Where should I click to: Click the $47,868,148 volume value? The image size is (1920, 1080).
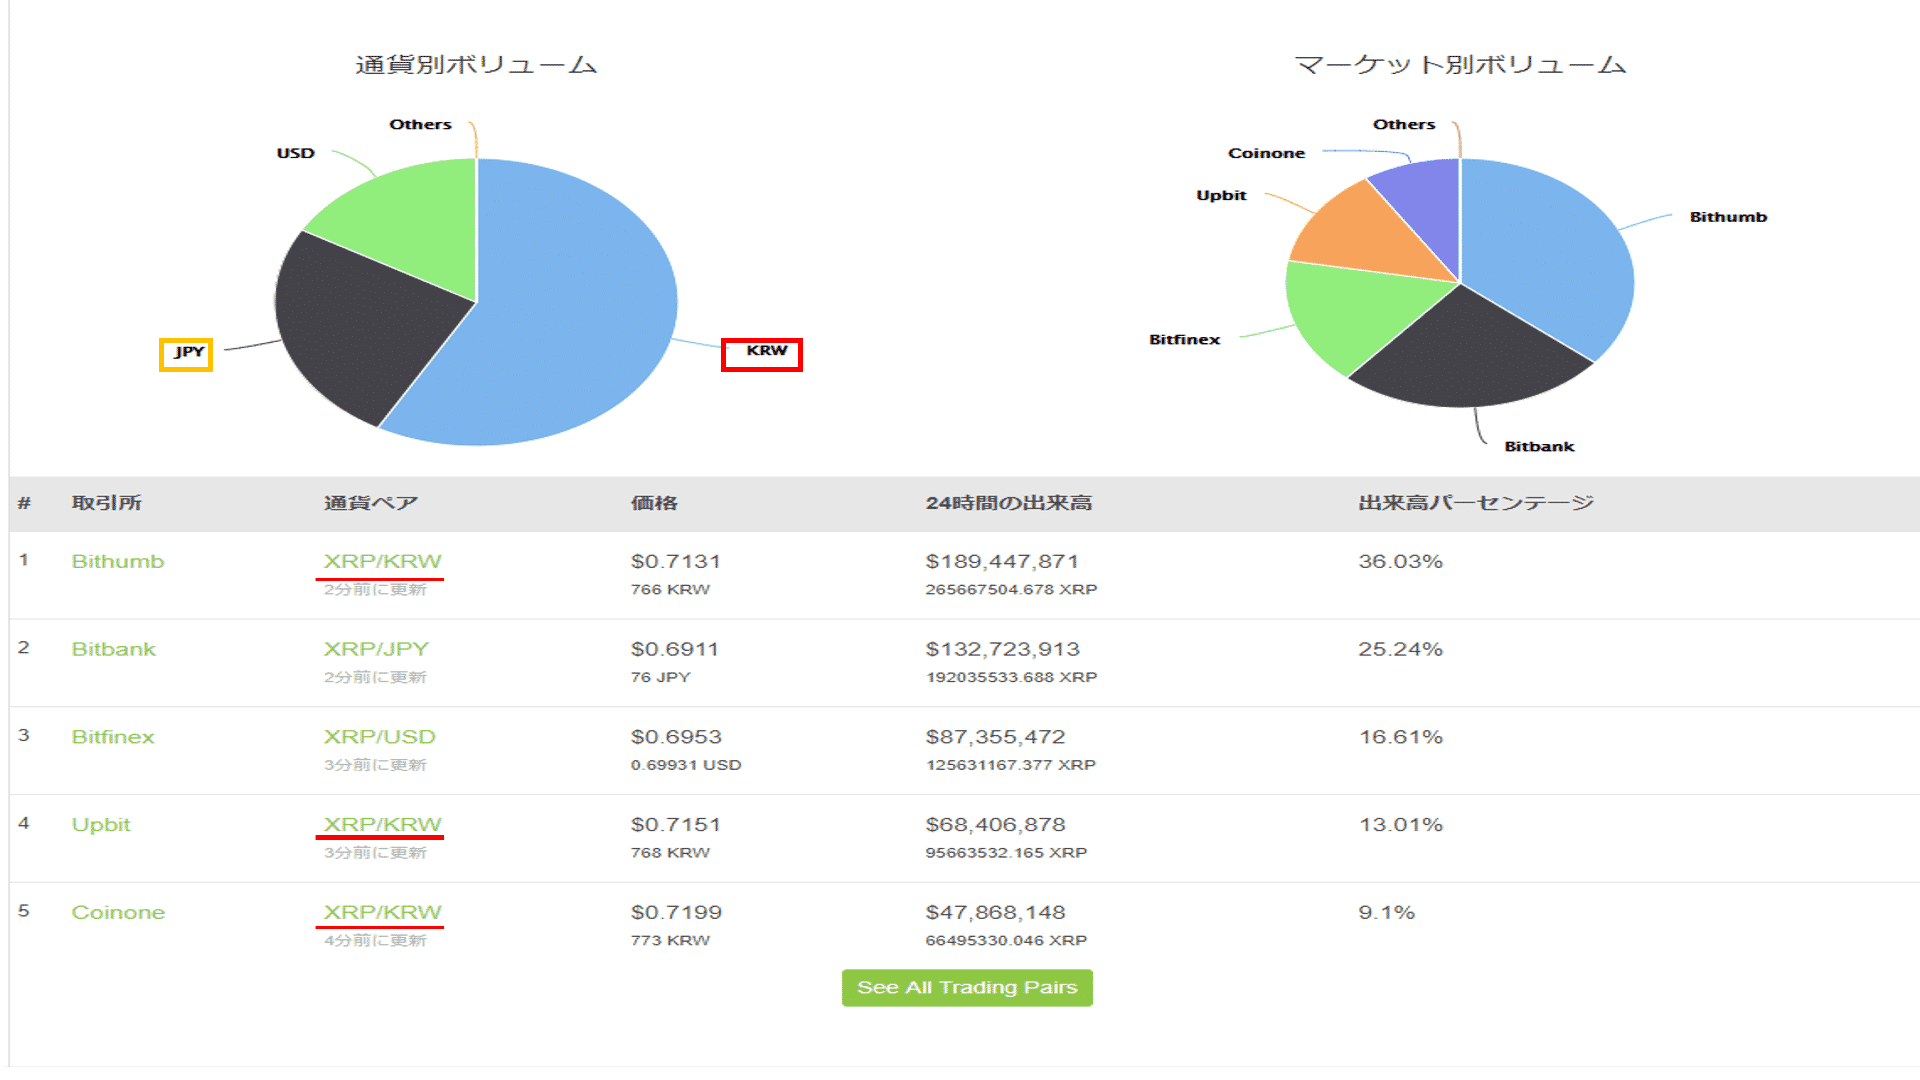click(995, 913)
